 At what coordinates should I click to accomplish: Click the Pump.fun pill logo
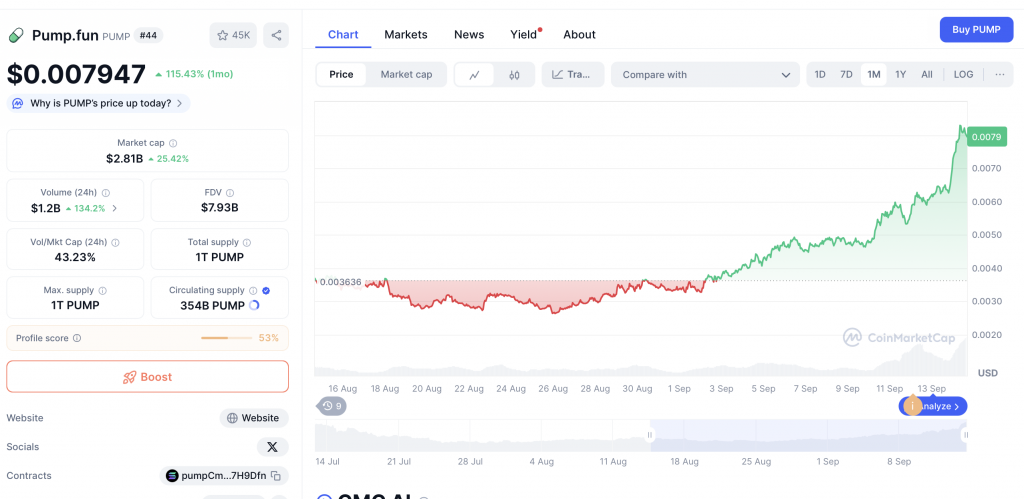pyautogui.click(x=16, y=35)
